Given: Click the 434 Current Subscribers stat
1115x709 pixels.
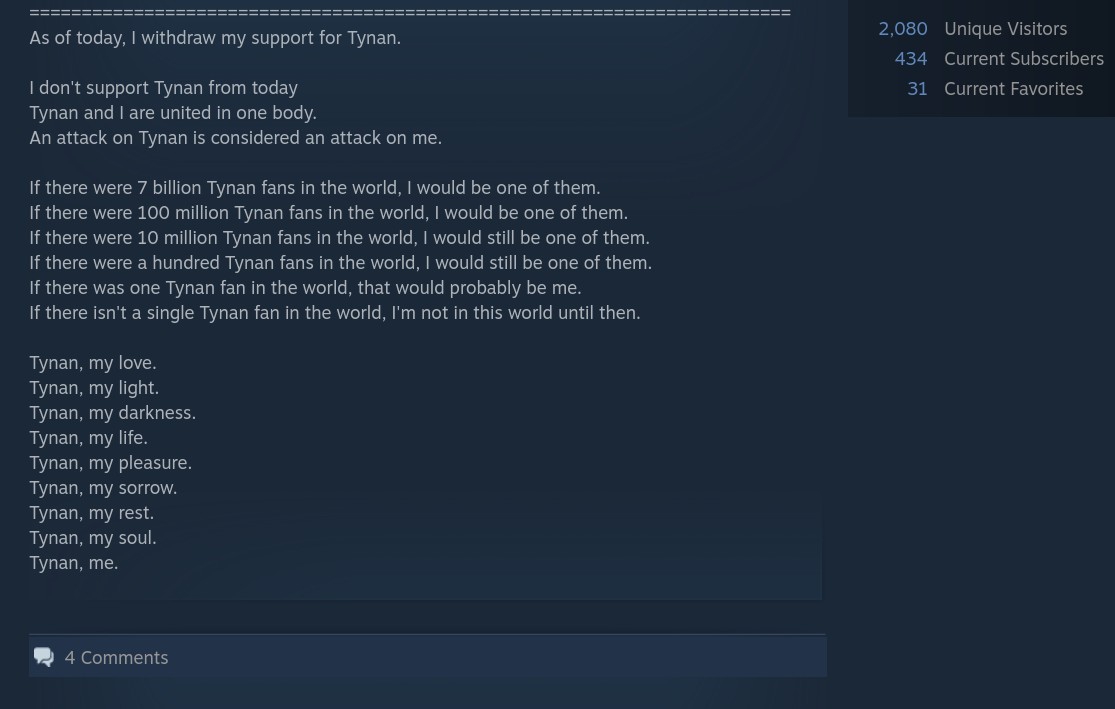Looking at the screenshot, I should coord(999,58).
